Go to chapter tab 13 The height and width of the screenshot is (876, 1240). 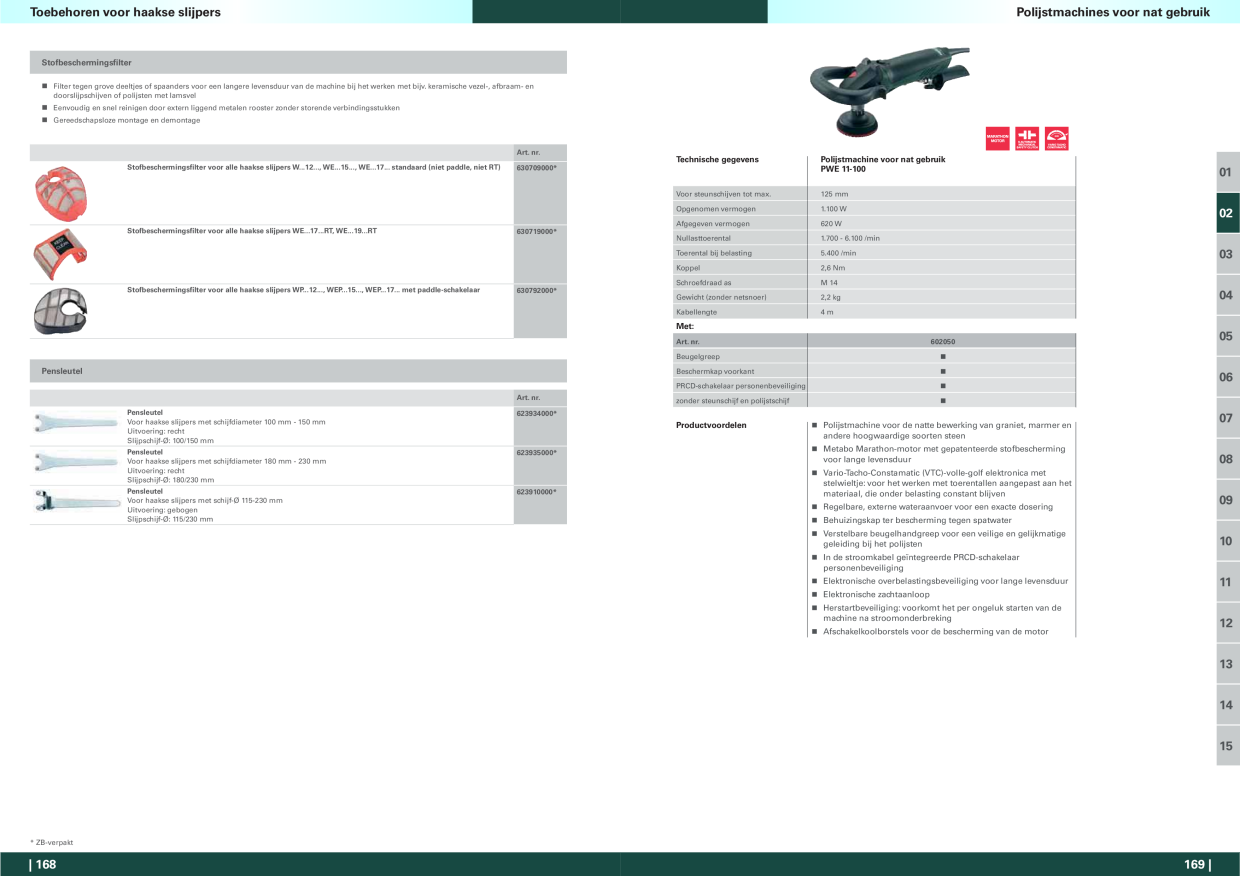tap(1227, 664)
